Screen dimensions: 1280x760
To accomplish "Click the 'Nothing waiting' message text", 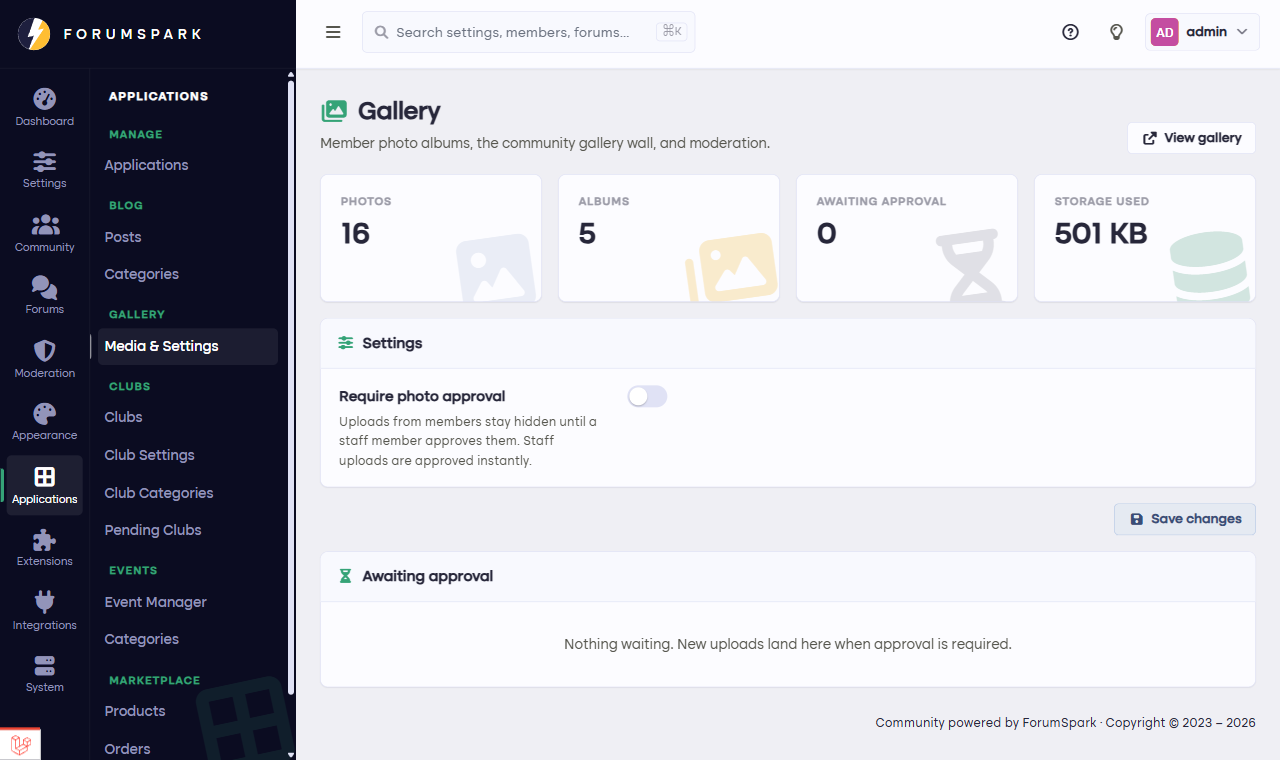I will pos(788,644).
